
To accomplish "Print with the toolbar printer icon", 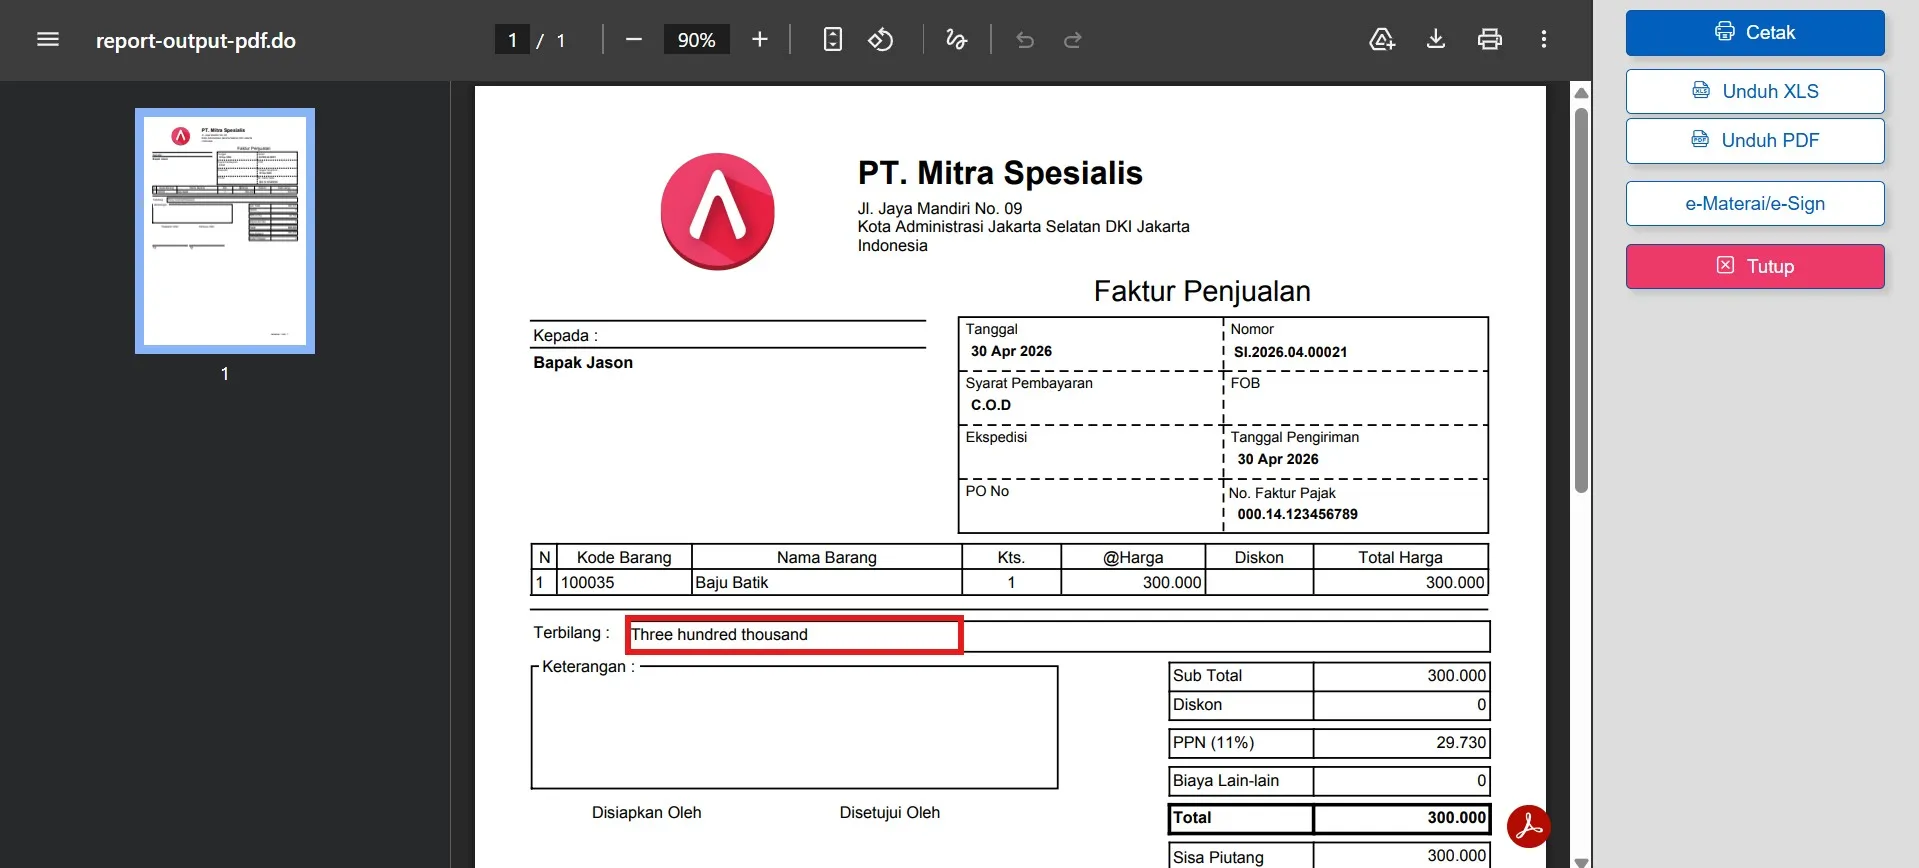I will [1490, 40].
